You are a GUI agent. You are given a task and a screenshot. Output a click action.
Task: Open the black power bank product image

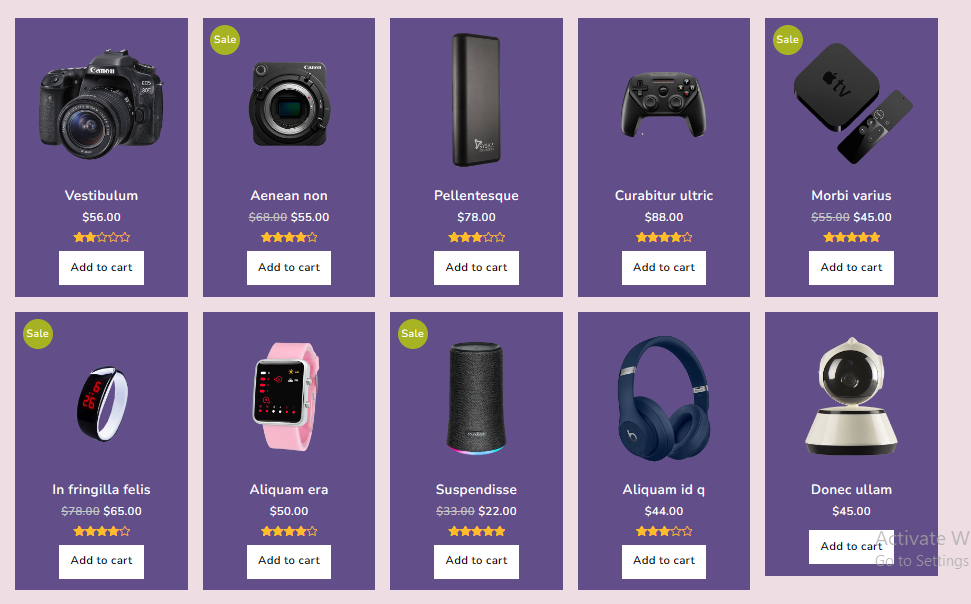476,100
